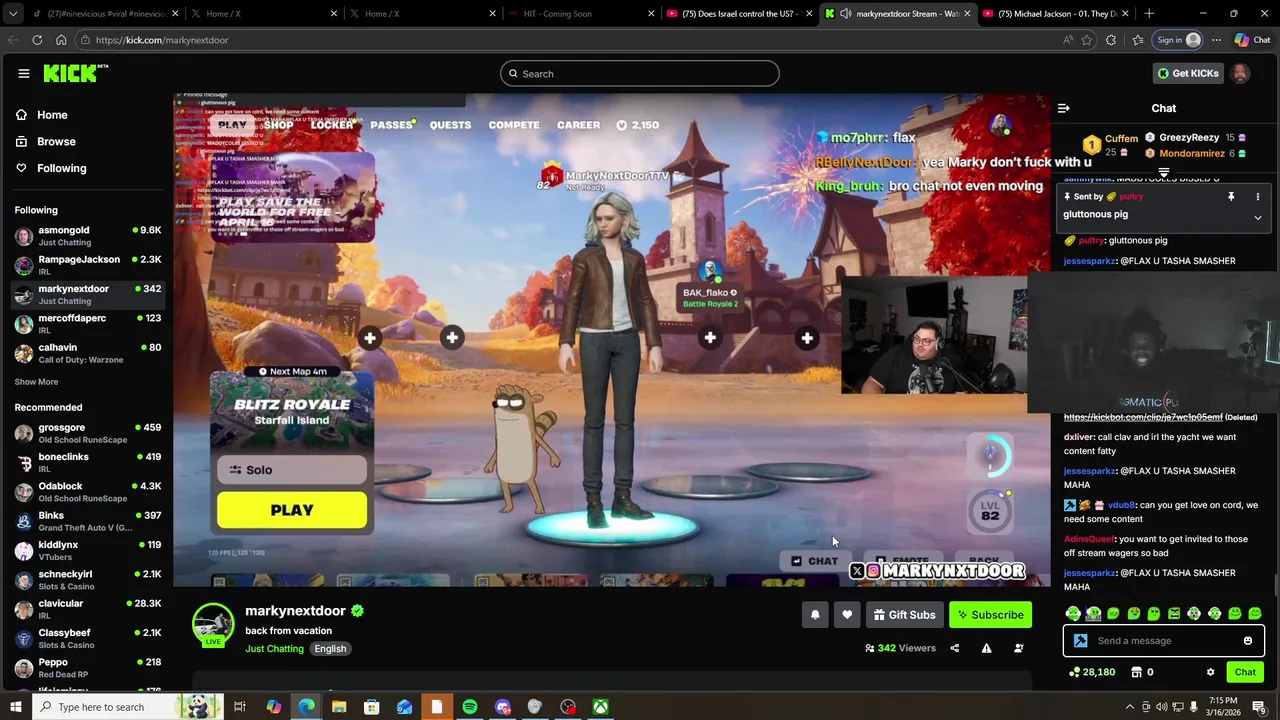Image resolution: width=1280 pixels, height=720 pixels.
Task: Open chat settings gear icon
Action: coord(1210,672)
